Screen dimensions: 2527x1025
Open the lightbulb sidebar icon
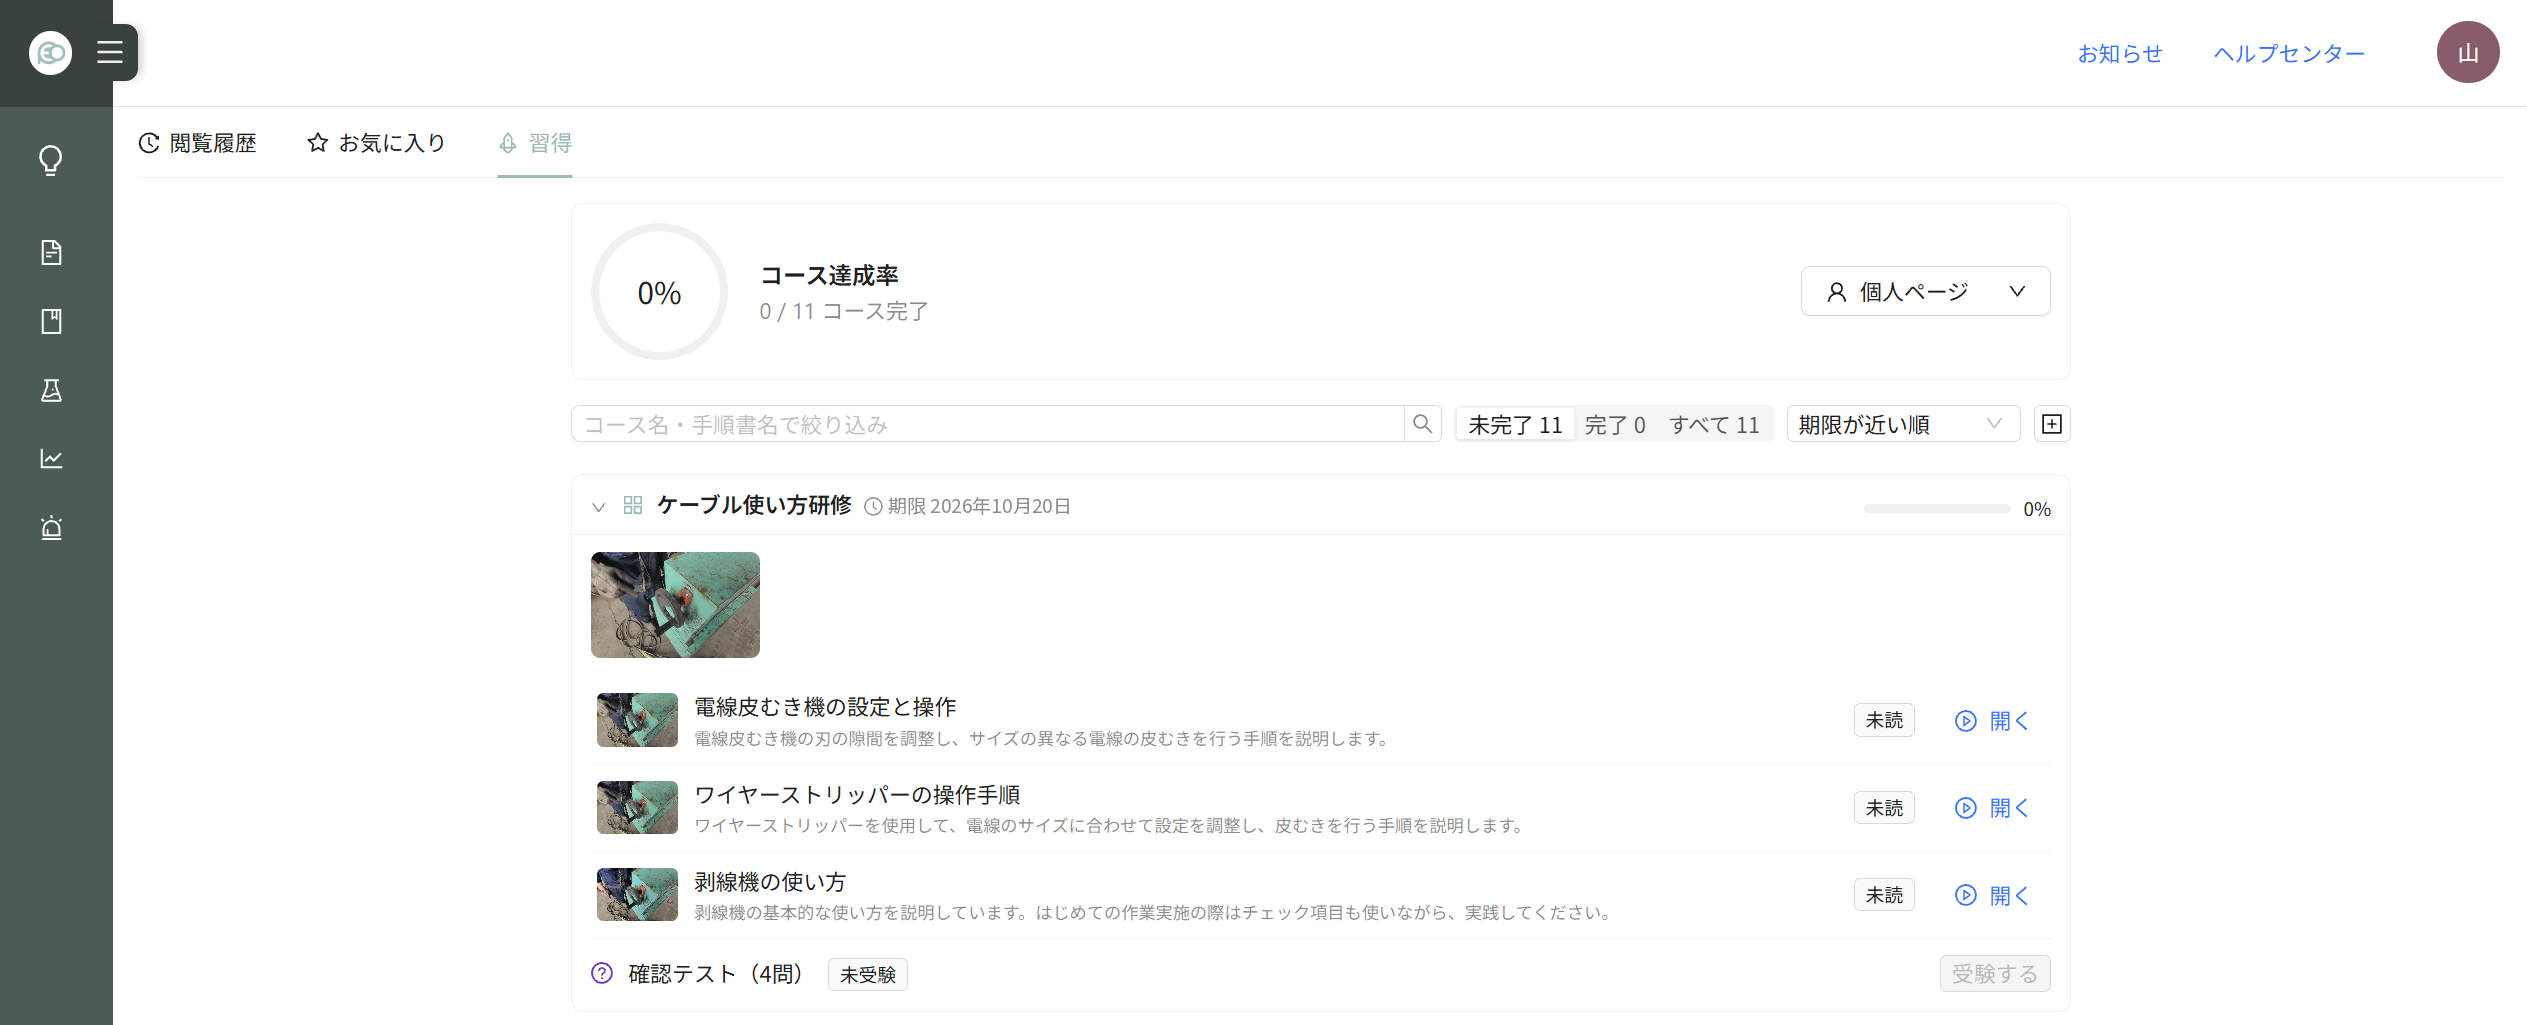pos(51,160)
